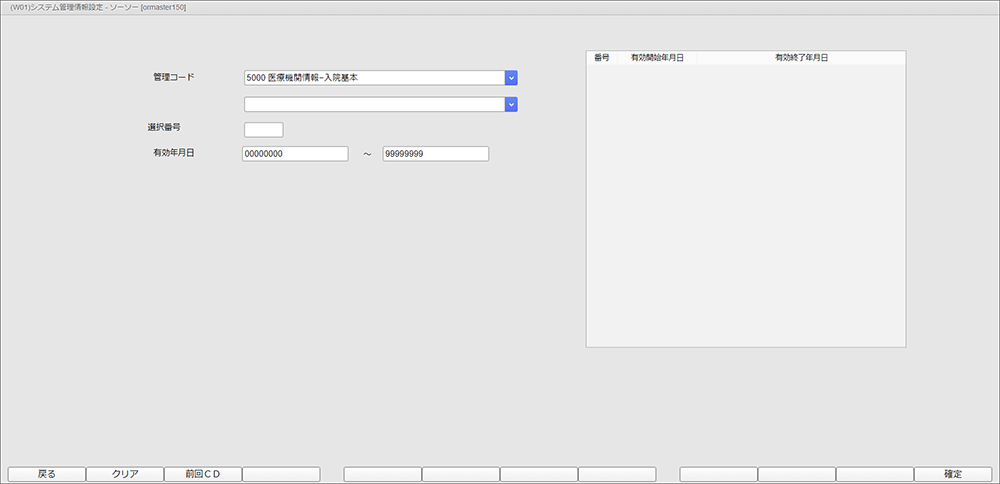Click the blank button right of 前回ＣＤ
This screenshot has width=1000, height=484.
pos(281,474)
